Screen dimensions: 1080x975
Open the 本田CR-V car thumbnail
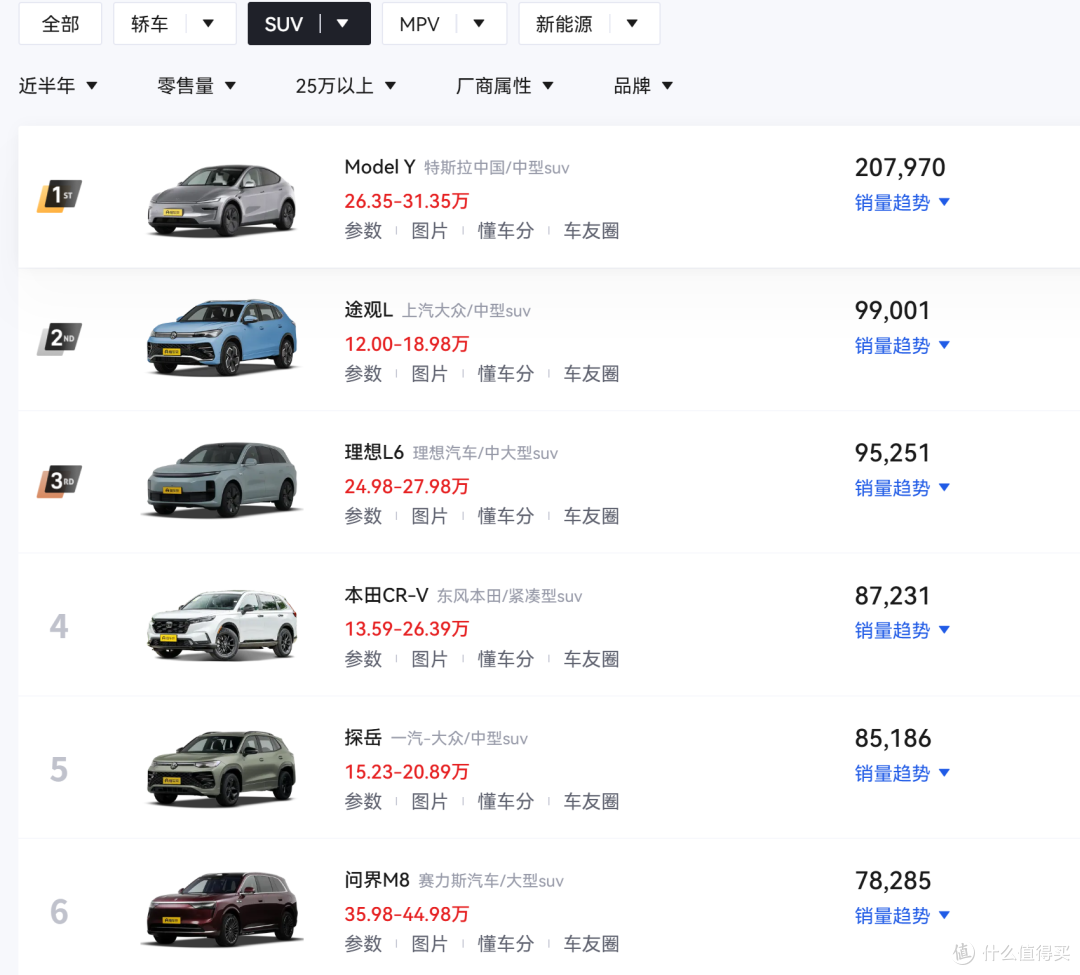click(222, 624)
